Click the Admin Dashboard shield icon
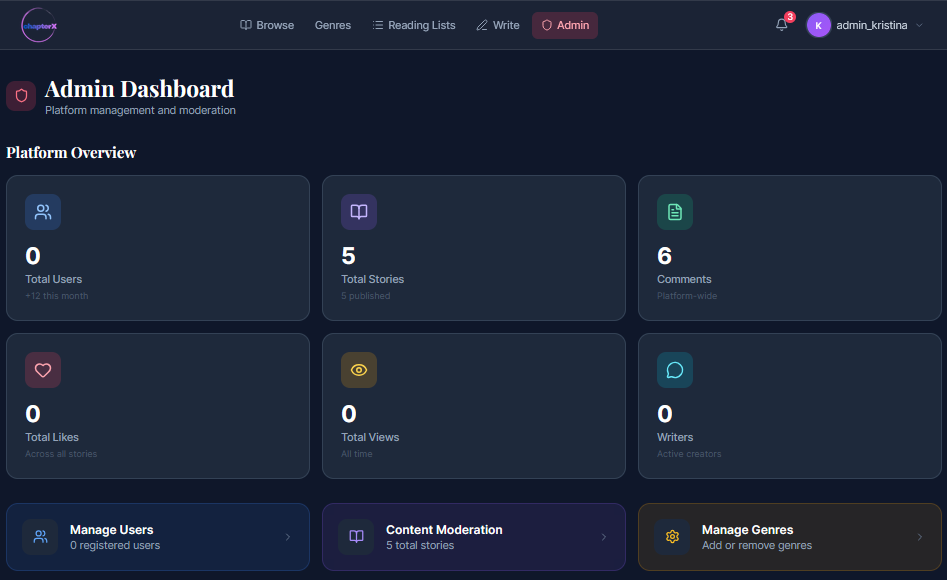947x580 pixels. [x=21, y=96]
